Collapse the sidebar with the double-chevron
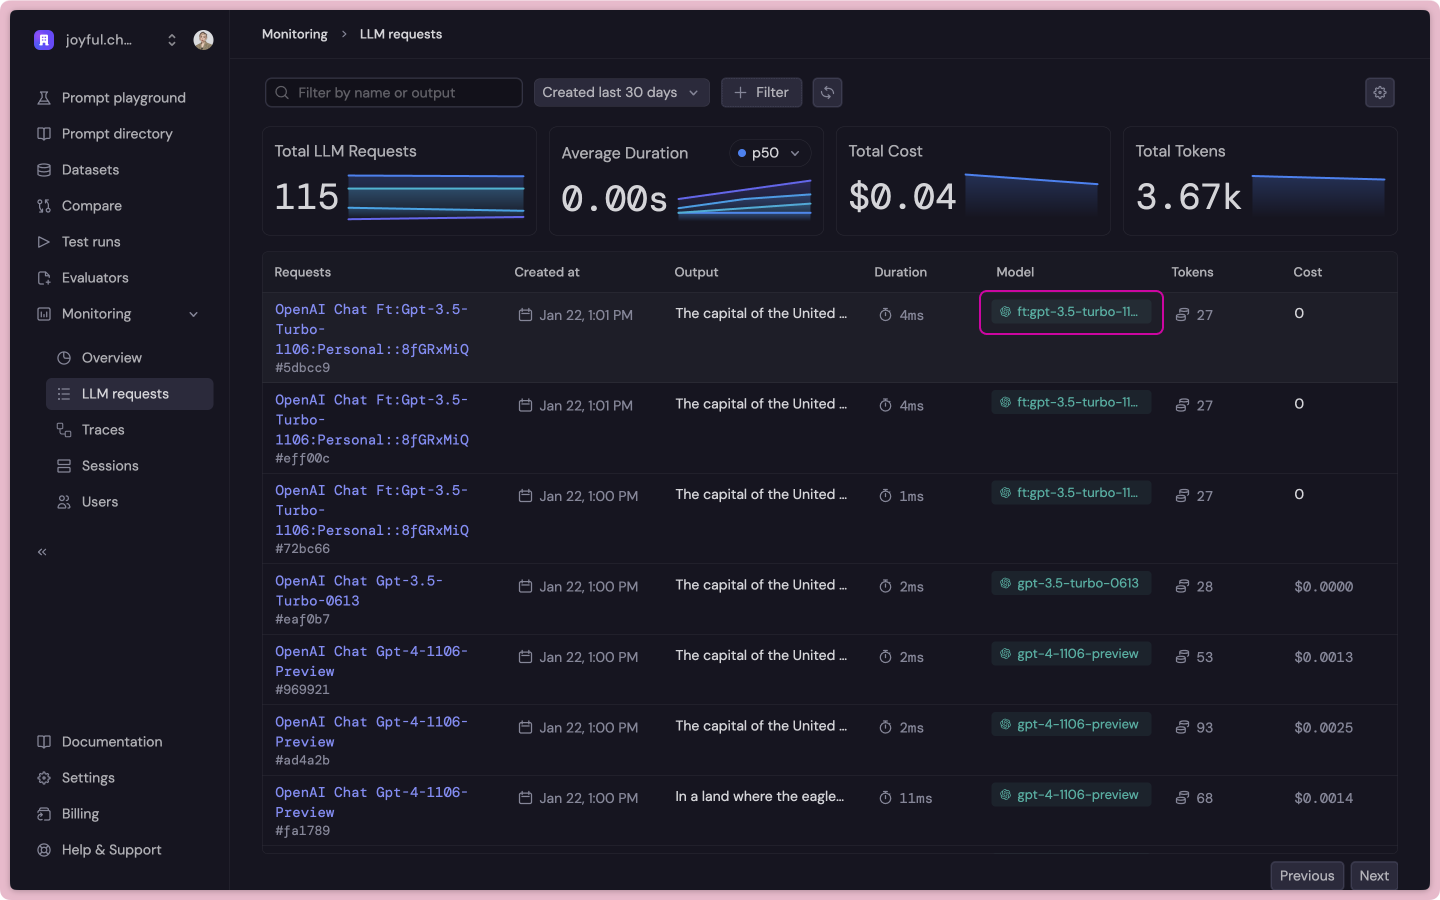1440x900 pixels. point(42,551)
